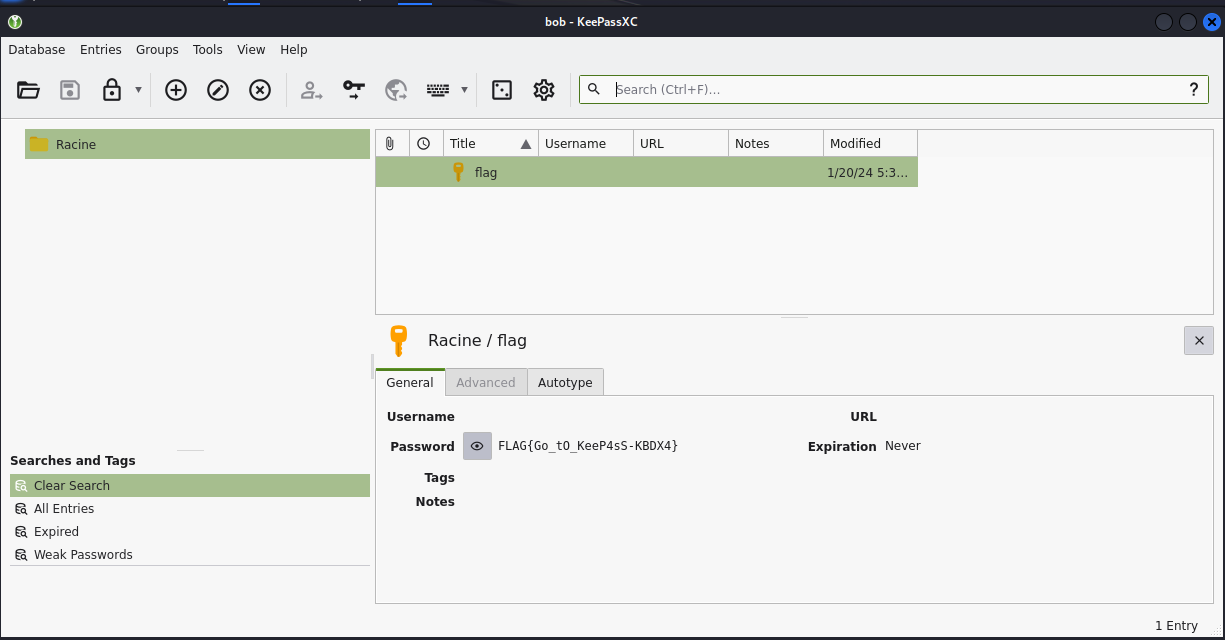Click the Racine / flag preview title
This screenshot has height=640, width=1225.
pyautogui.click(x=477, y=340)
